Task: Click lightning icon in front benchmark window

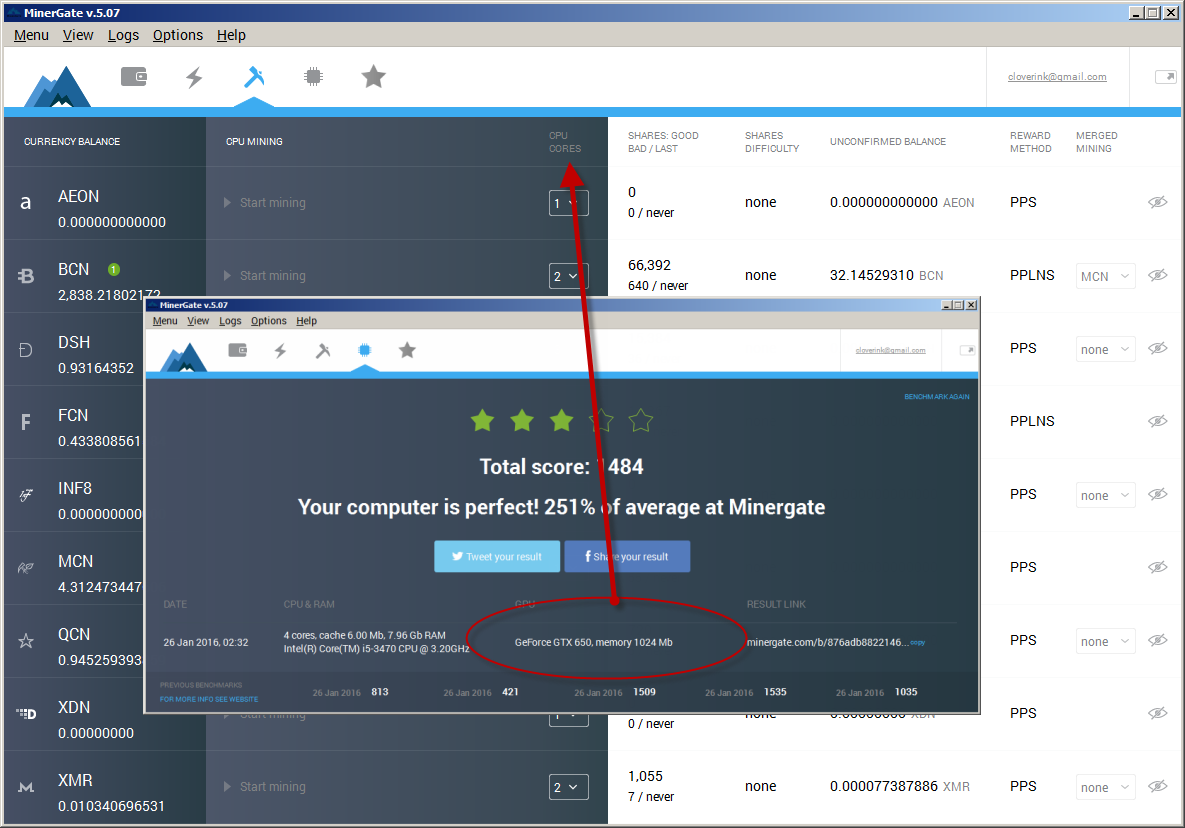Action: 280,351
